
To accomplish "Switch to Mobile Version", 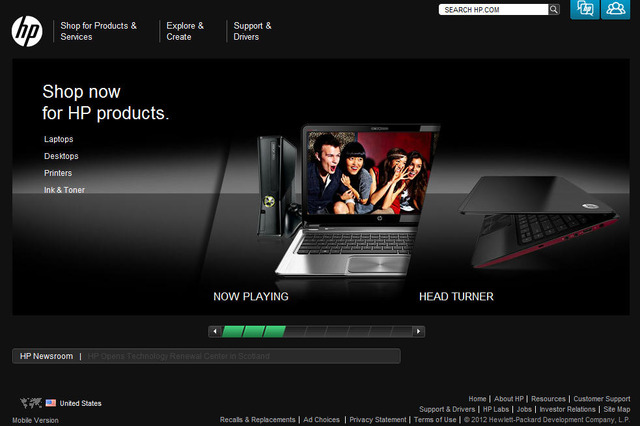I will click(x=35, y=420).
